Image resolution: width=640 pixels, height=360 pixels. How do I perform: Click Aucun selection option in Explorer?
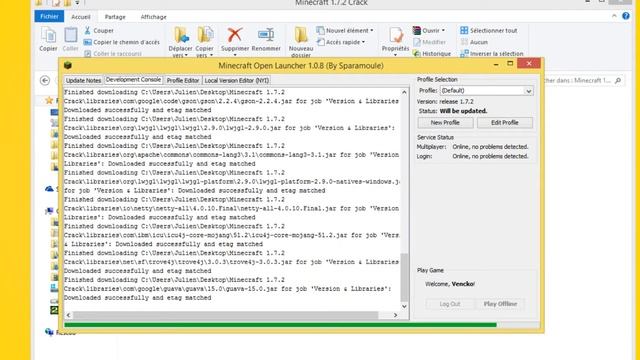click(x=474, y=42)
